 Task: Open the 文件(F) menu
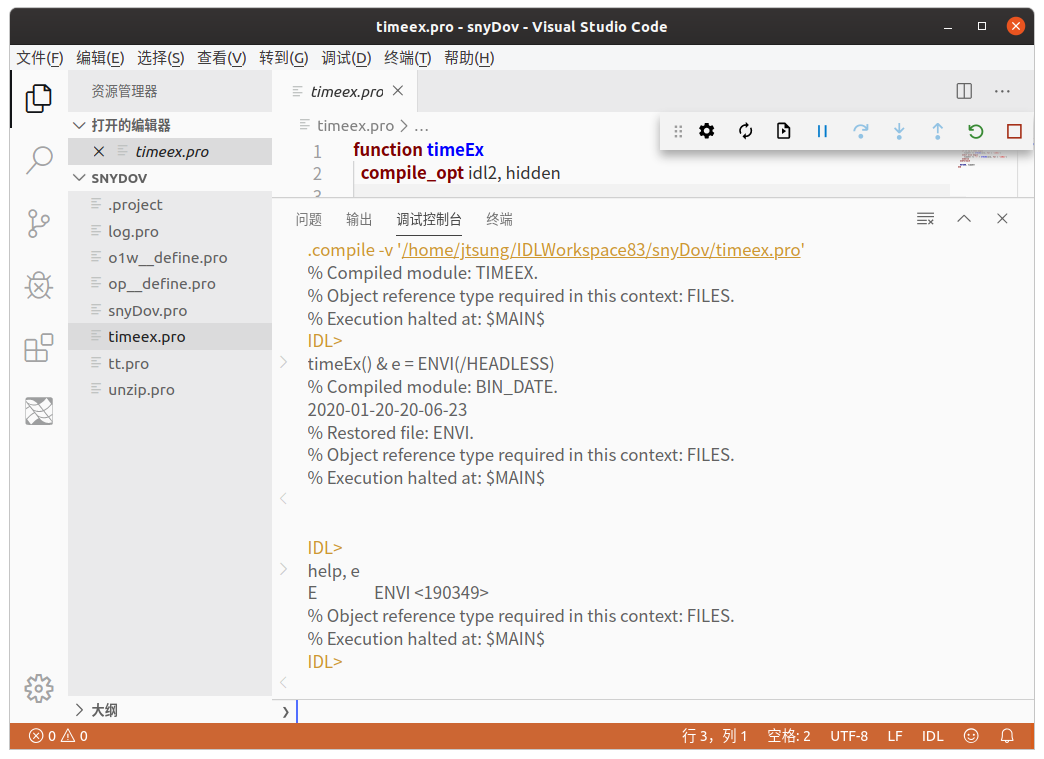pos(39,59)
